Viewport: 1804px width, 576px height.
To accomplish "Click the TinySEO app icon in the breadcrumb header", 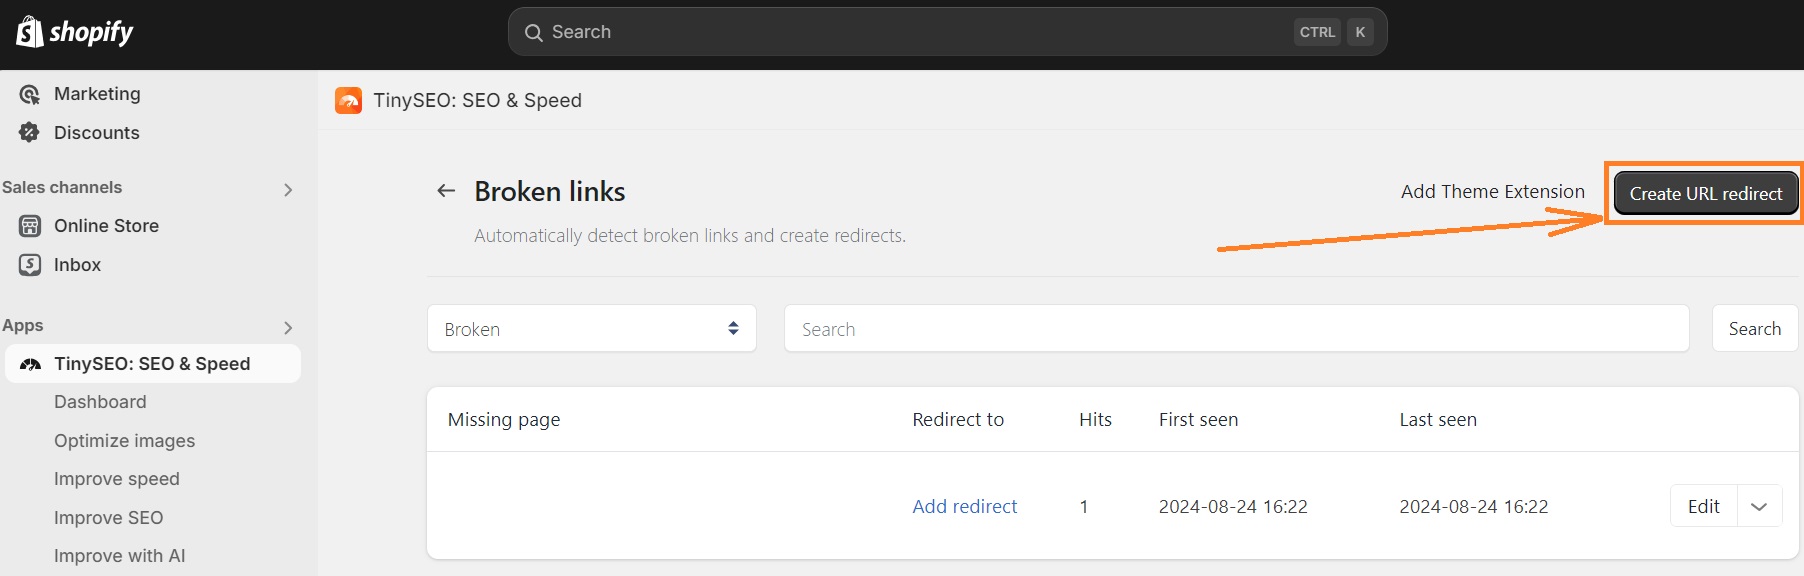I will pyautogui.click(x=347, y=100).
